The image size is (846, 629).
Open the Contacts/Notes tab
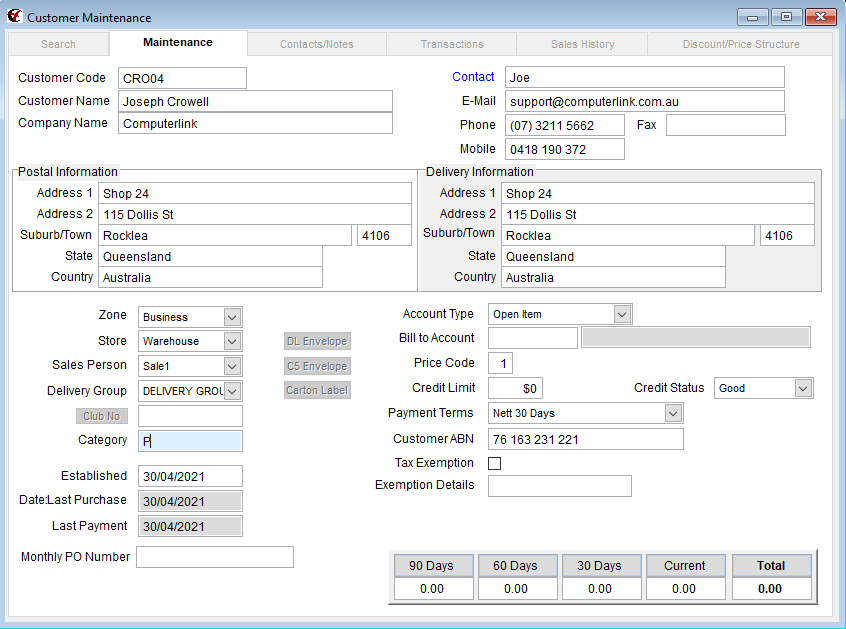[317, 44]
